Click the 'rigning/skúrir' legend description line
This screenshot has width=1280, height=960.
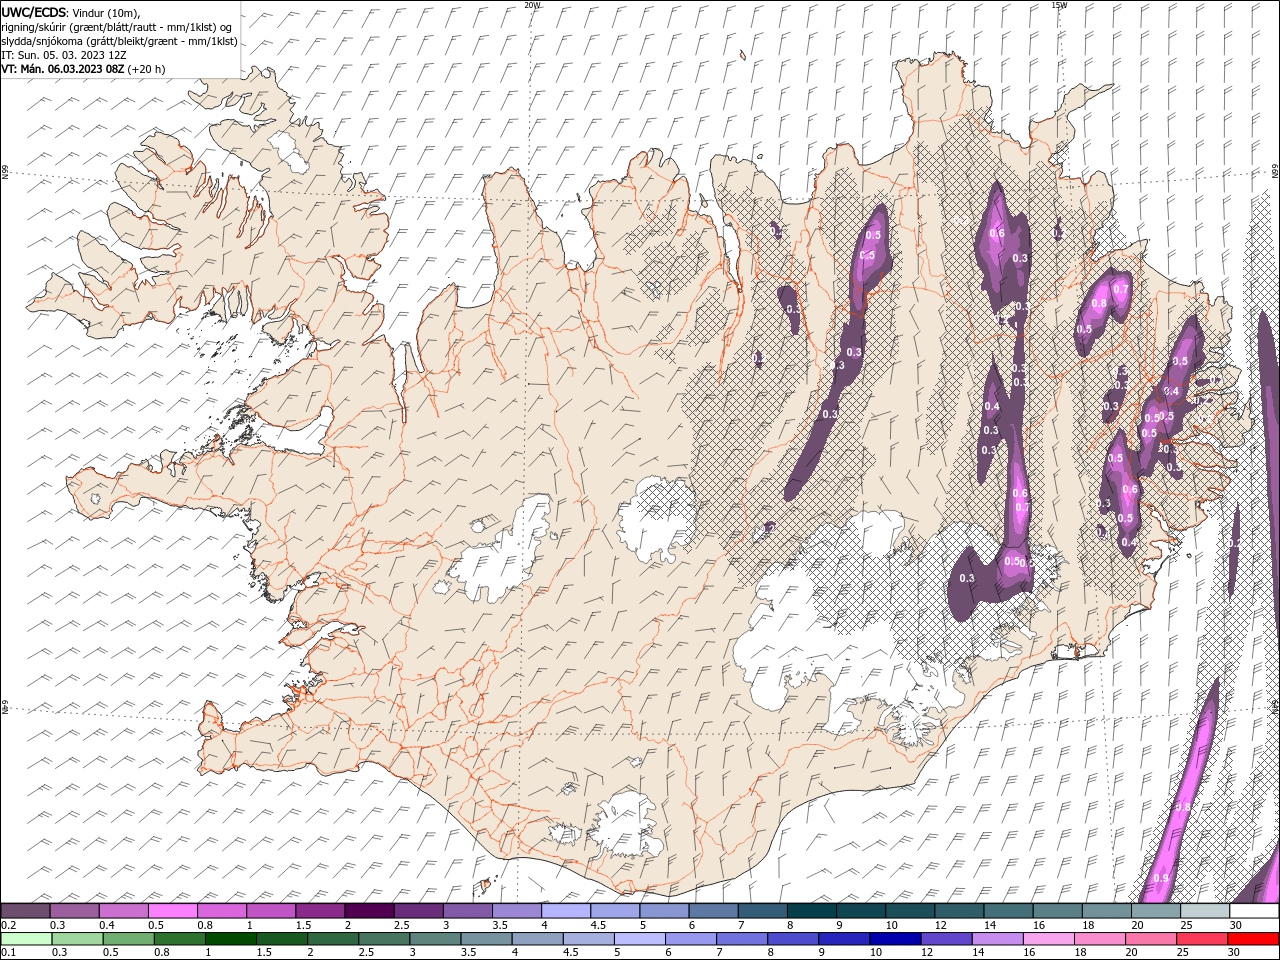click(116, 27)
